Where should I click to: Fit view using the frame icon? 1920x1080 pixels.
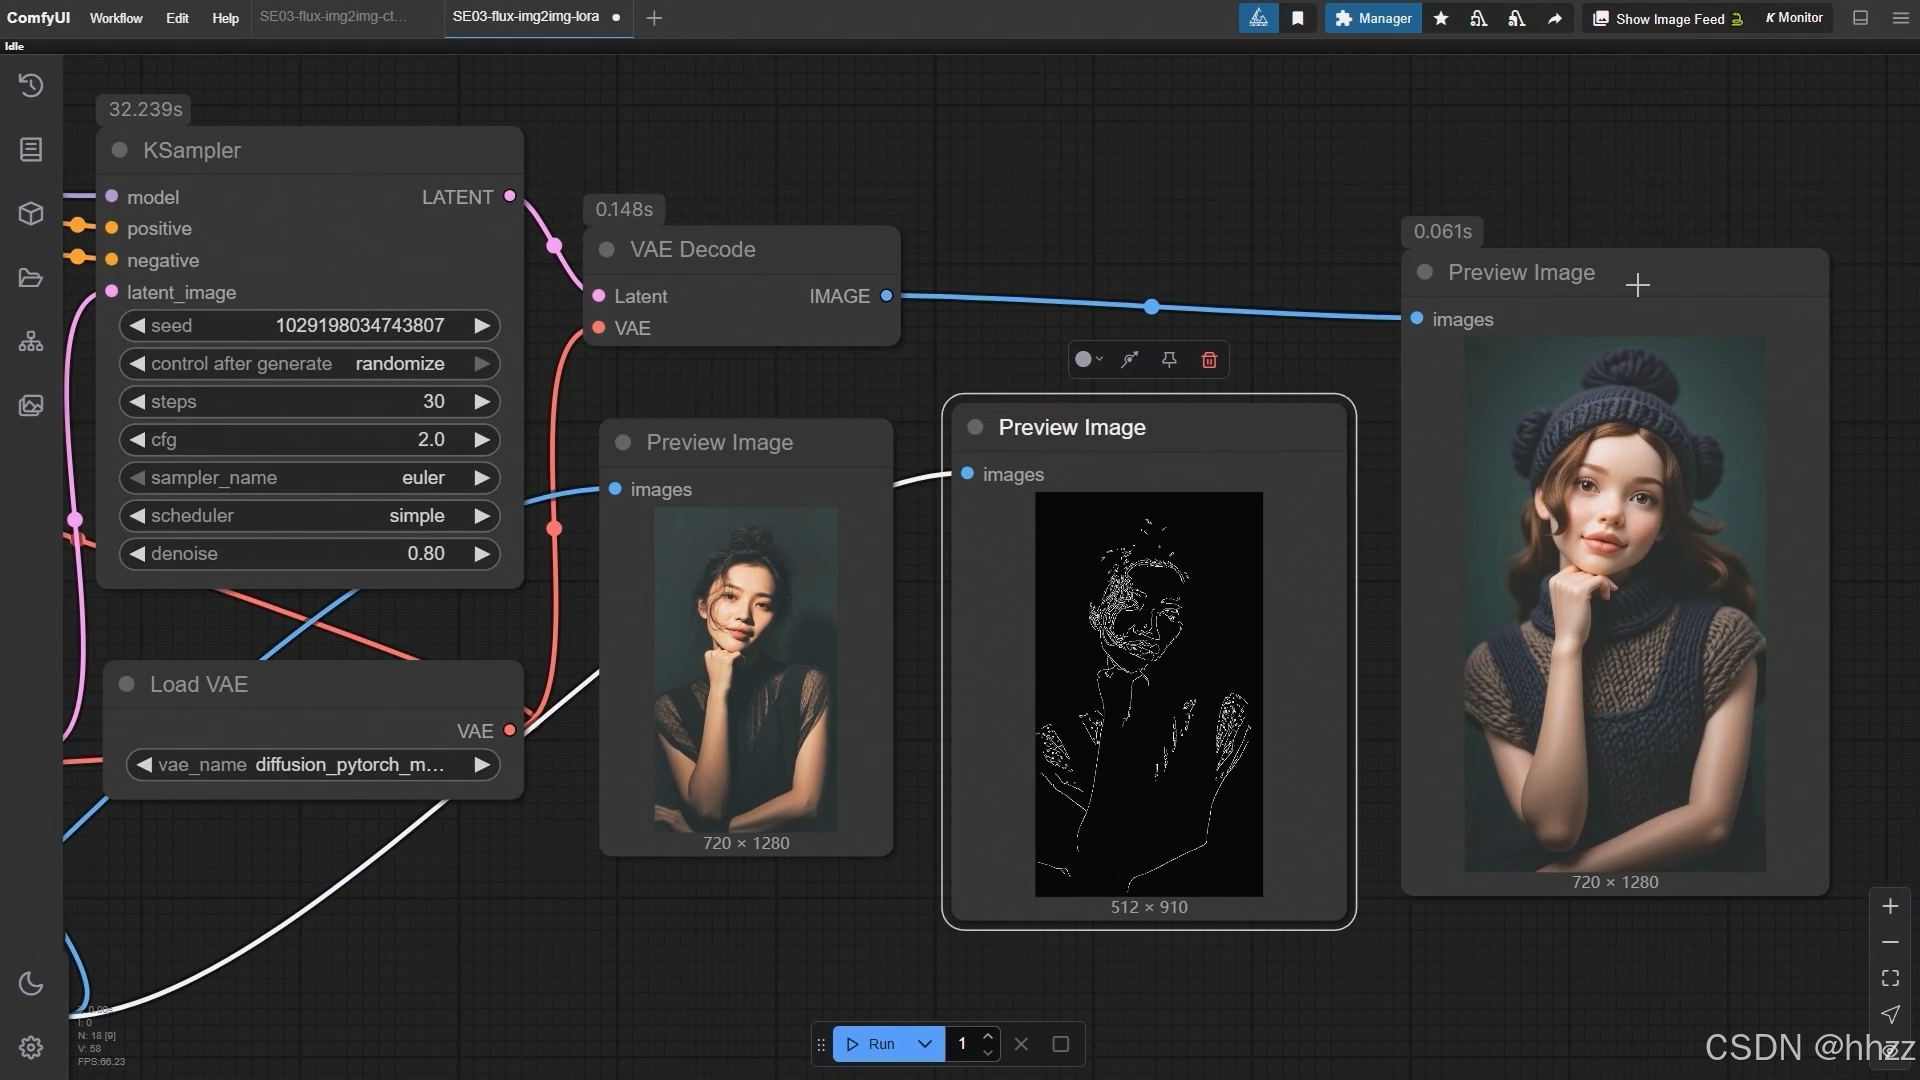click(x=1890, y=978)
